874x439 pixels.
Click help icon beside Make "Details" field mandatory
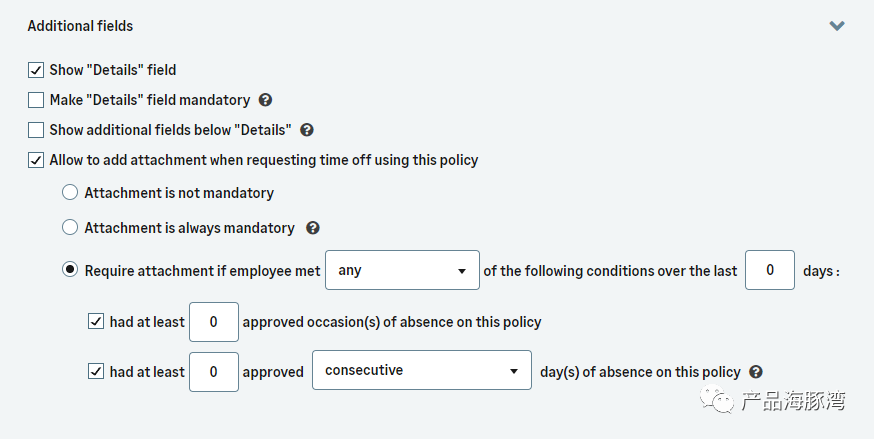pyautogui.click(x=265, y=100)
